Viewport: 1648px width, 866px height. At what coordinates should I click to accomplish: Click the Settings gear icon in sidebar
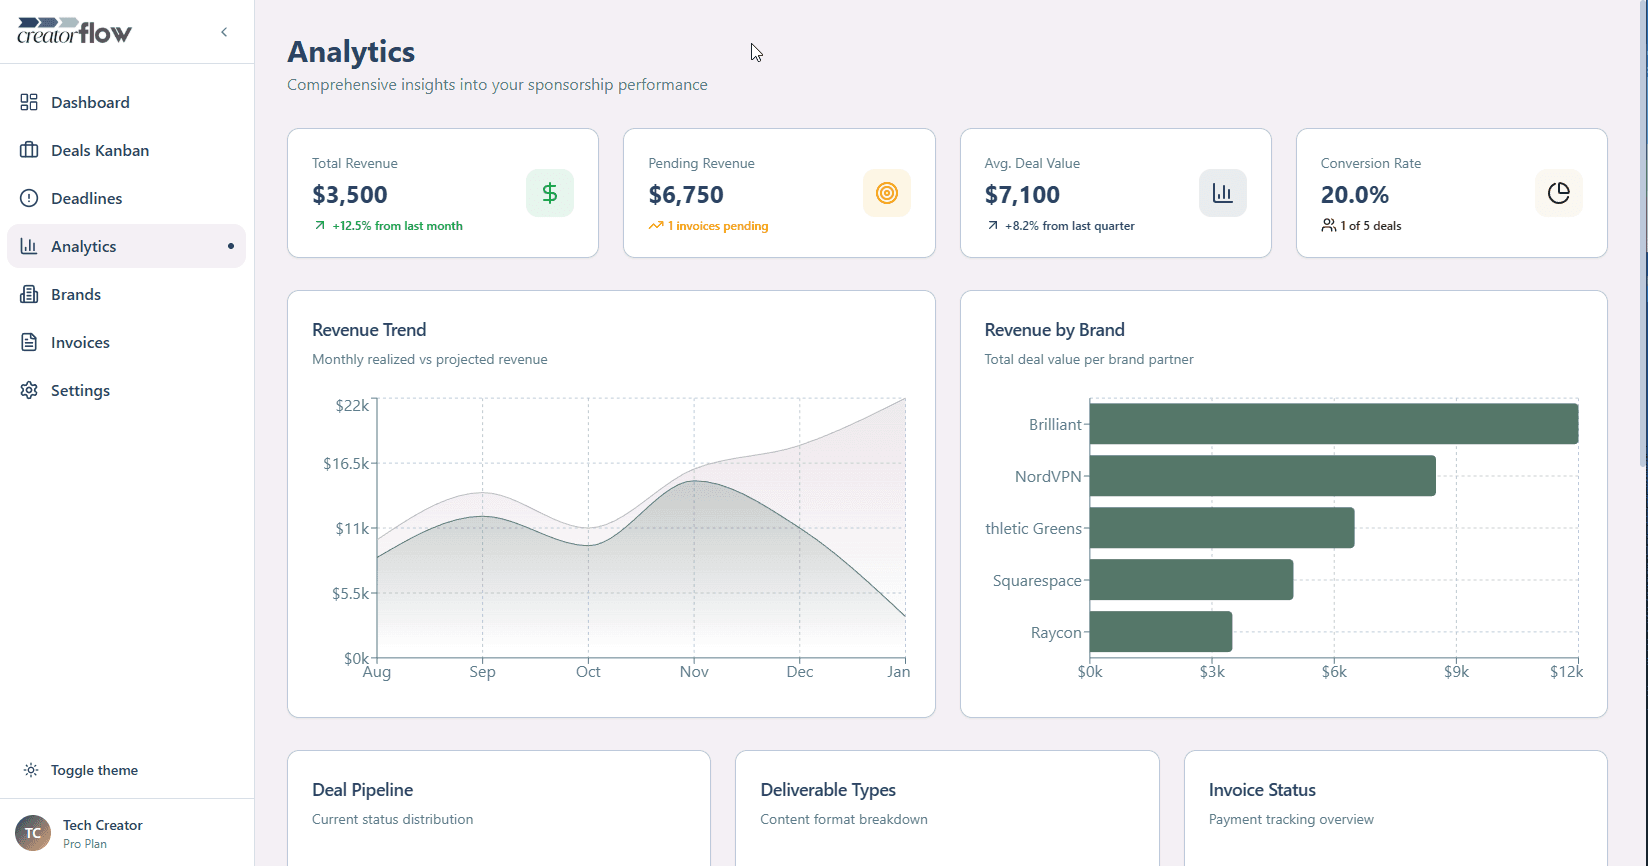click(x=29, y=390)
